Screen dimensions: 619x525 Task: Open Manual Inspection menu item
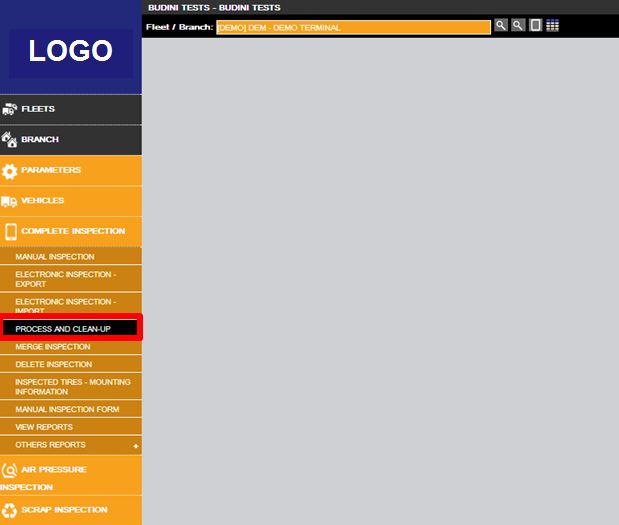55,257
